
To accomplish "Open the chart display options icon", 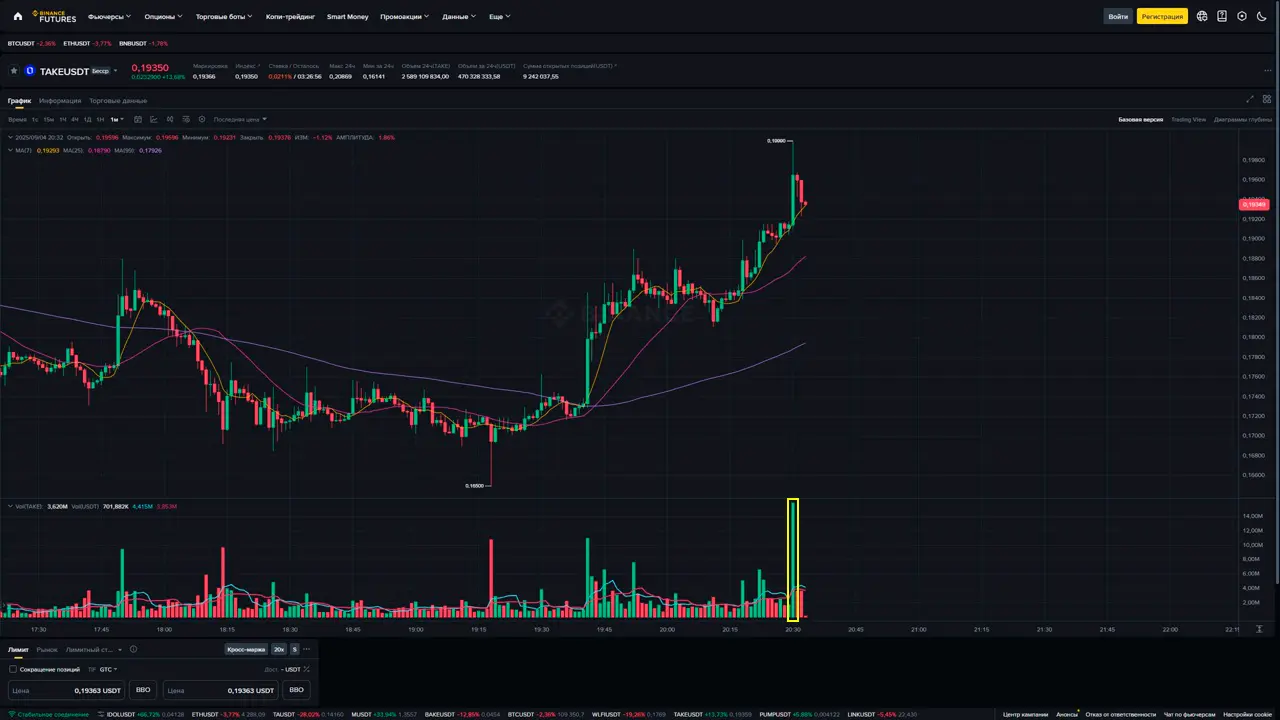I will point(186,119).
